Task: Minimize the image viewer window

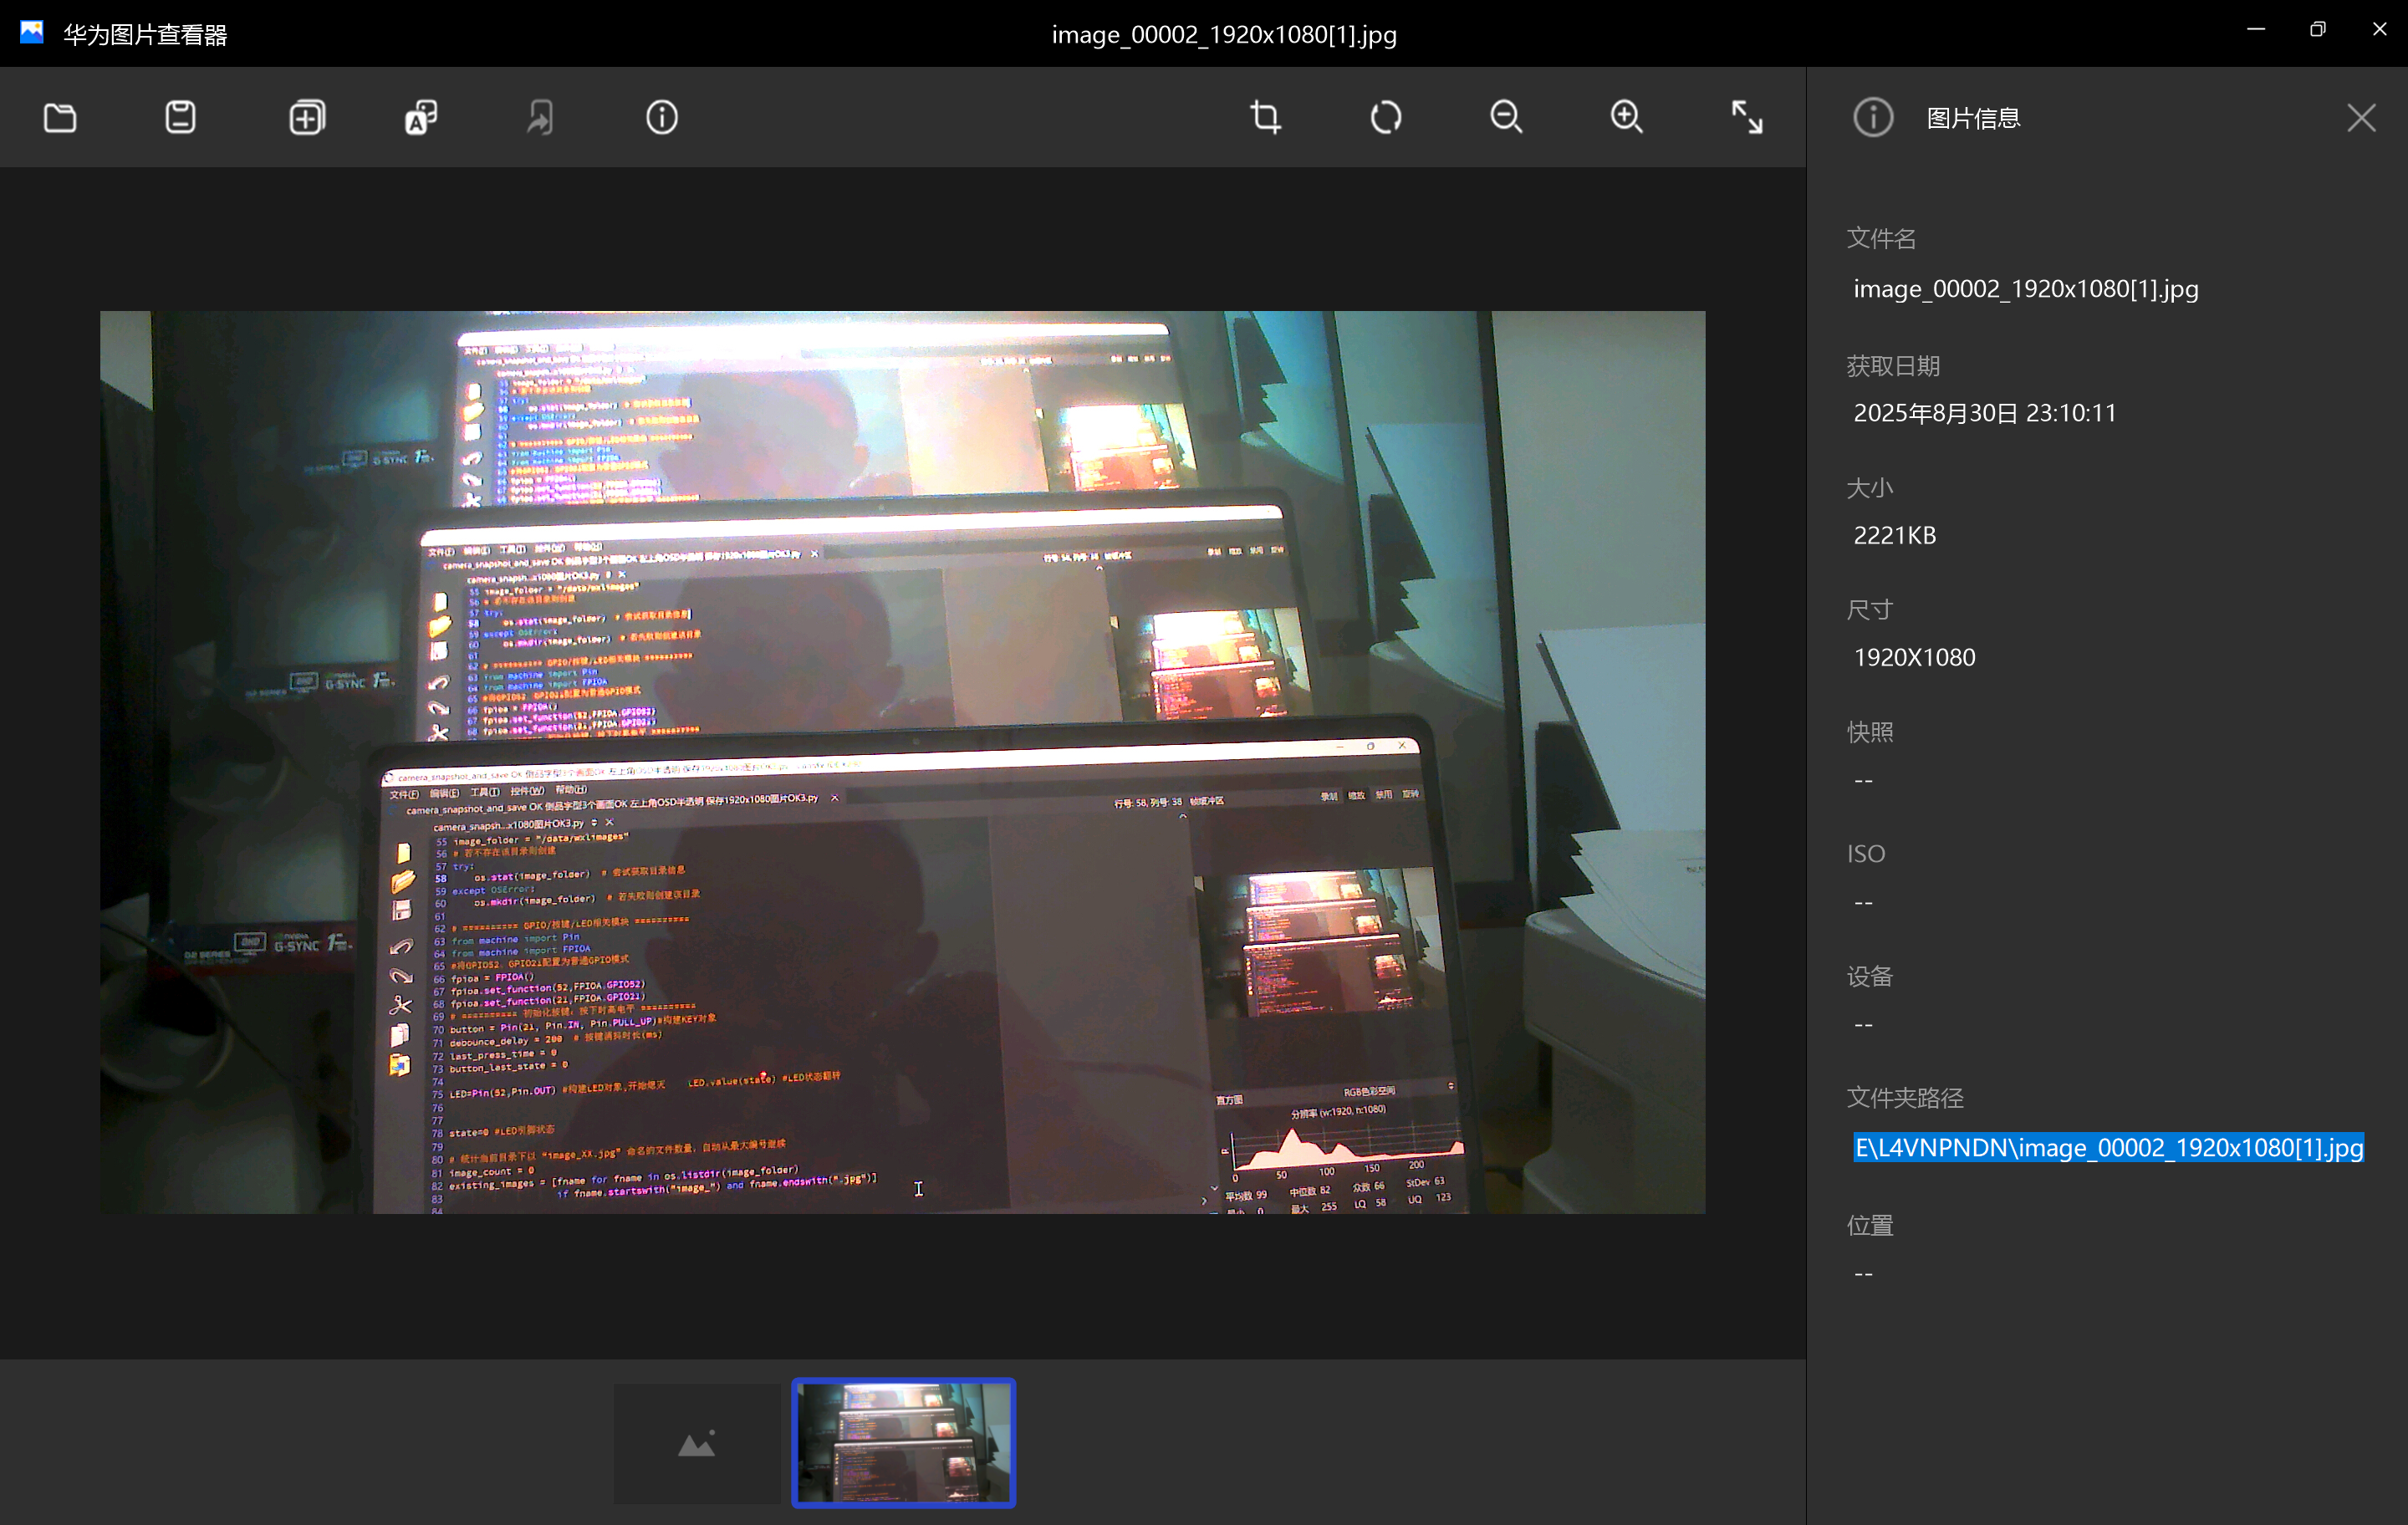Action: (2255, 30)
